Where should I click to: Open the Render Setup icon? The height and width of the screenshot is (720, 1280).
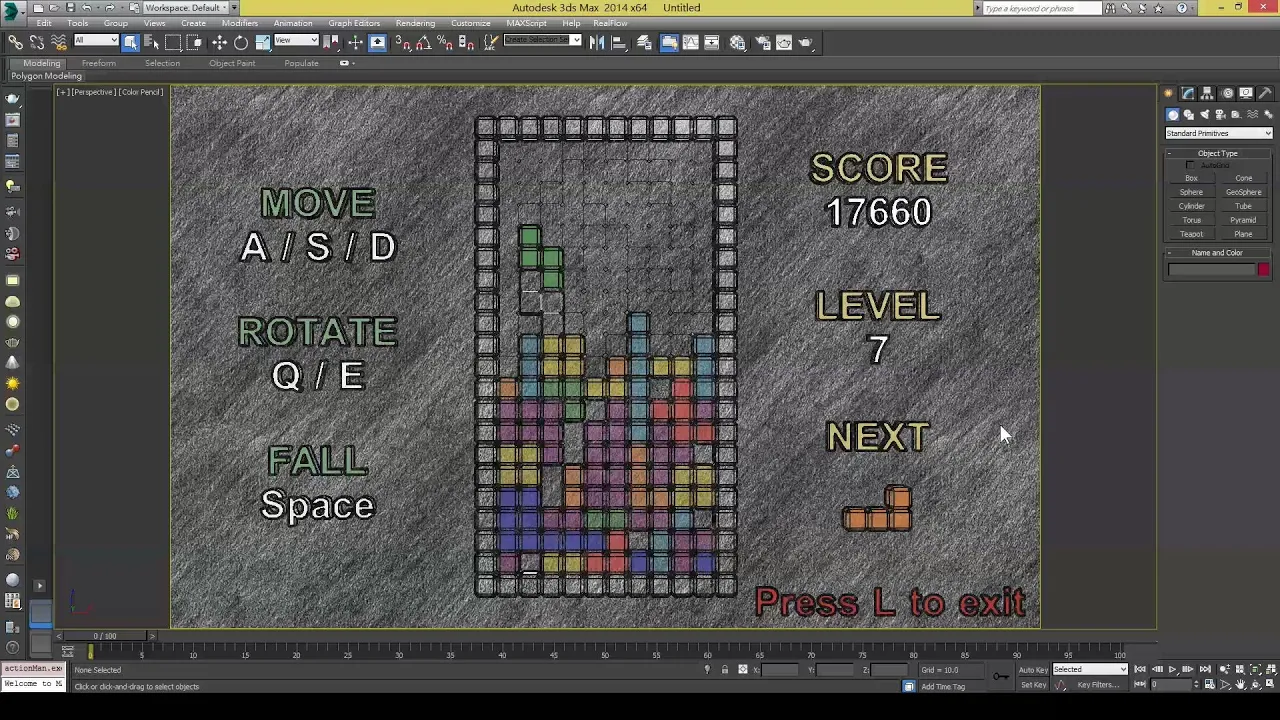pos(762,42)
